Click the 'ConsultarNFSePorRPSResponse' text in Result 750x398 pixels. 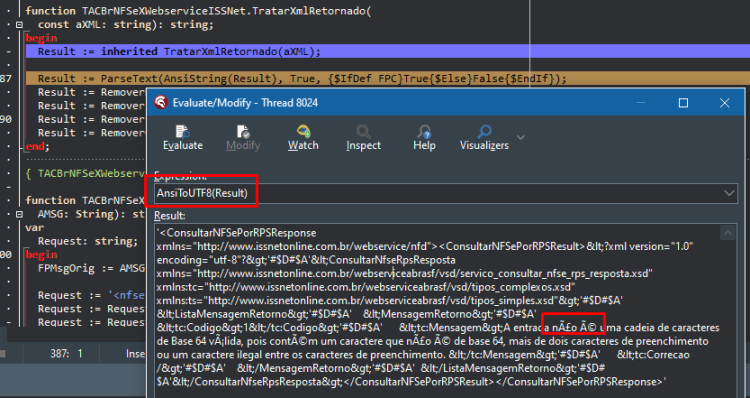tap(242, 233)
